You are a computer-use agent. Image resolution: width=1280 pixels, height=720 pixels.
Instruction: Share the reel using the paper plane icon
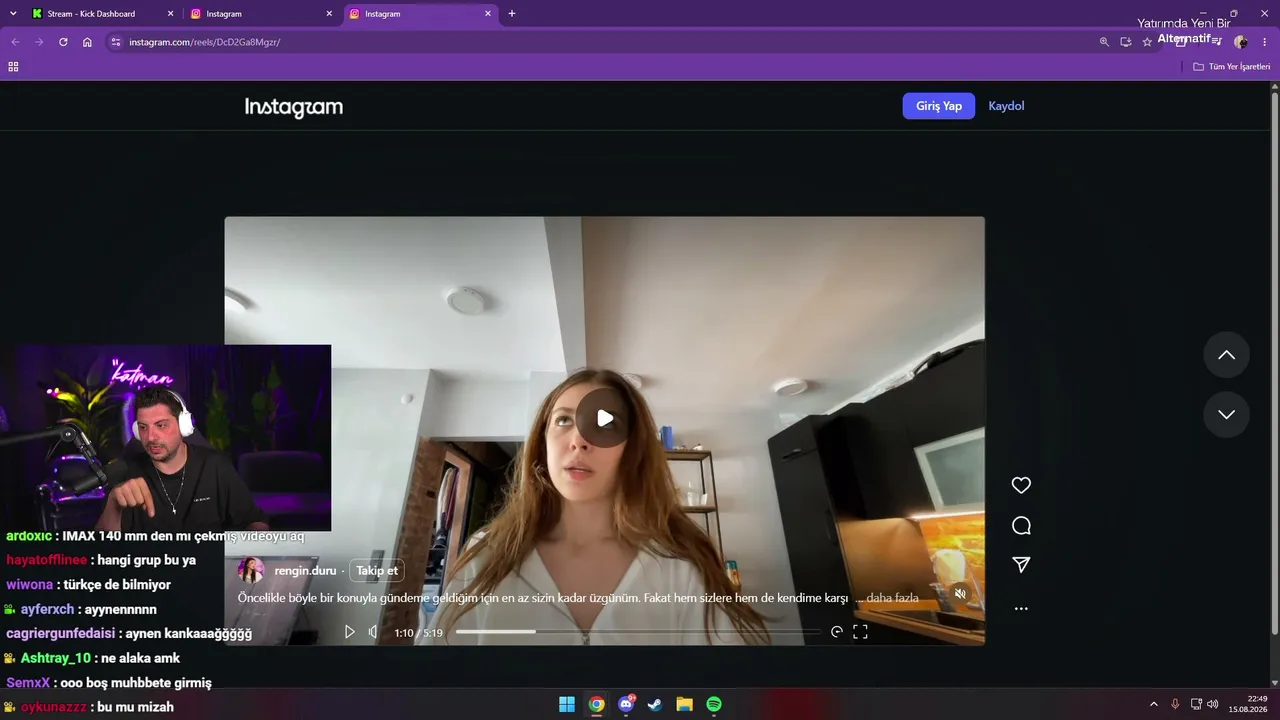[x=1021, y=565]
